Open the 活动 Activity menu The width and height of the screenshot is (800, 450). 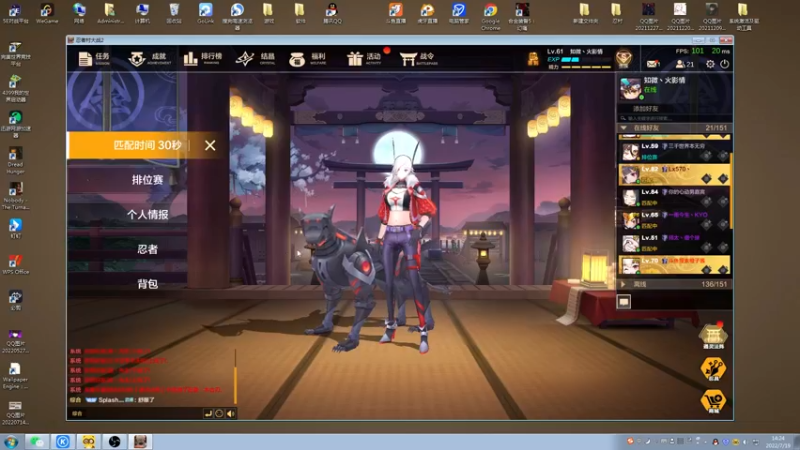pyautogui.click(x=364, y=59)
